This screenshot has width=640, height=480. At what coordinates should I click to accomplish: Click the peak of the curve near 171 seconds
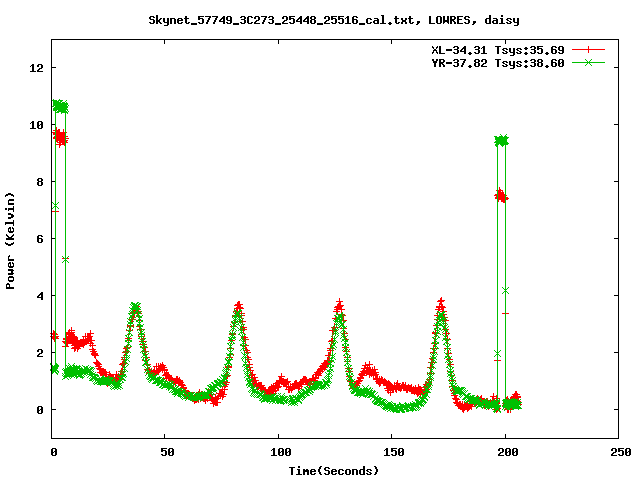coord(440,304)
